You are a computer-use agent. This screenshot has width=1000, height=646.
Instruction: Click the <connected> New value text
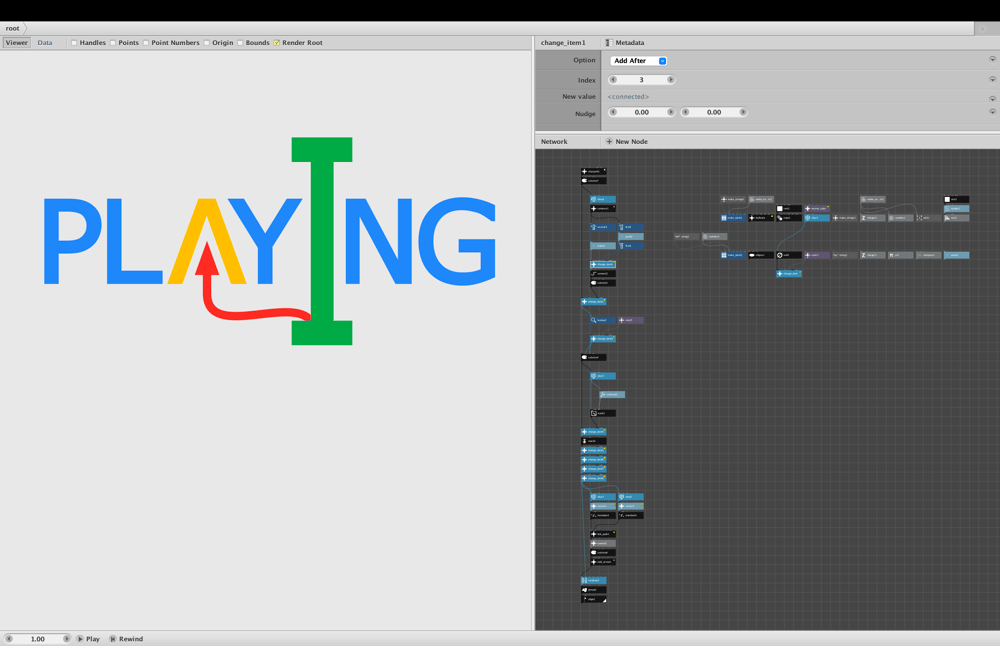point(628,97)
